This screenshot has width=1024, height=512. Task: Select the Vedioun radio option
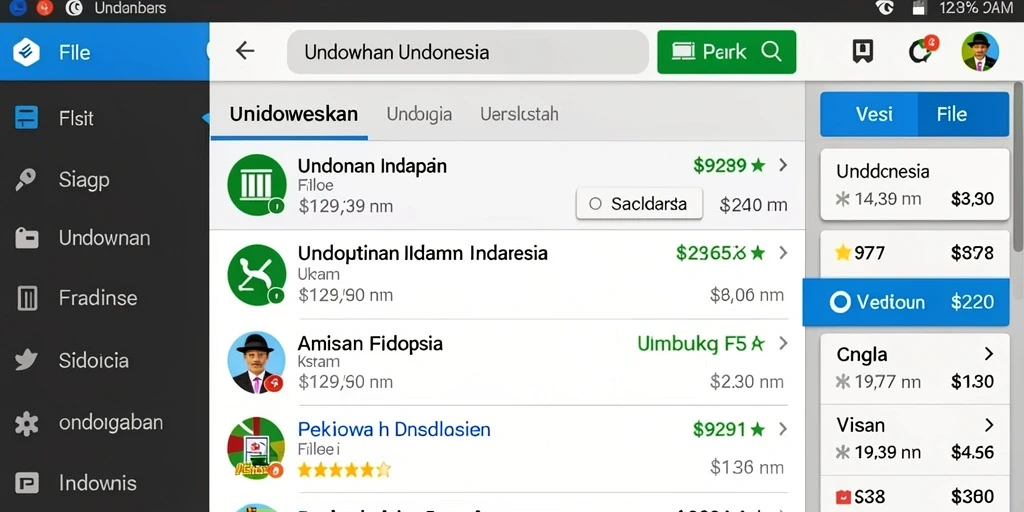[840, 302]
